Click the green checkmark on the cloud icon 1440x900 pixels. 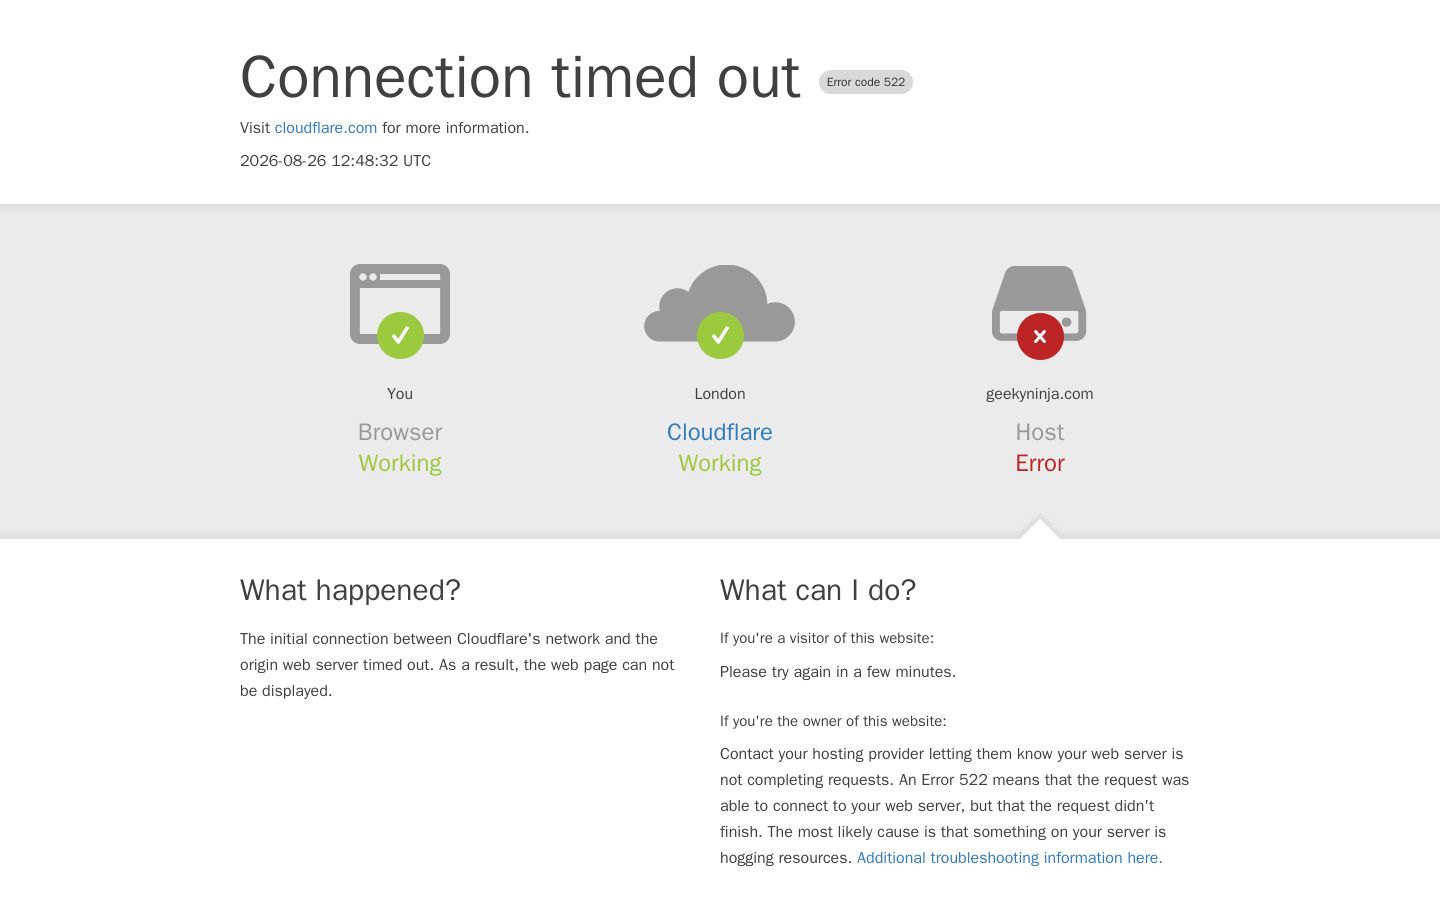pos(720,335)
